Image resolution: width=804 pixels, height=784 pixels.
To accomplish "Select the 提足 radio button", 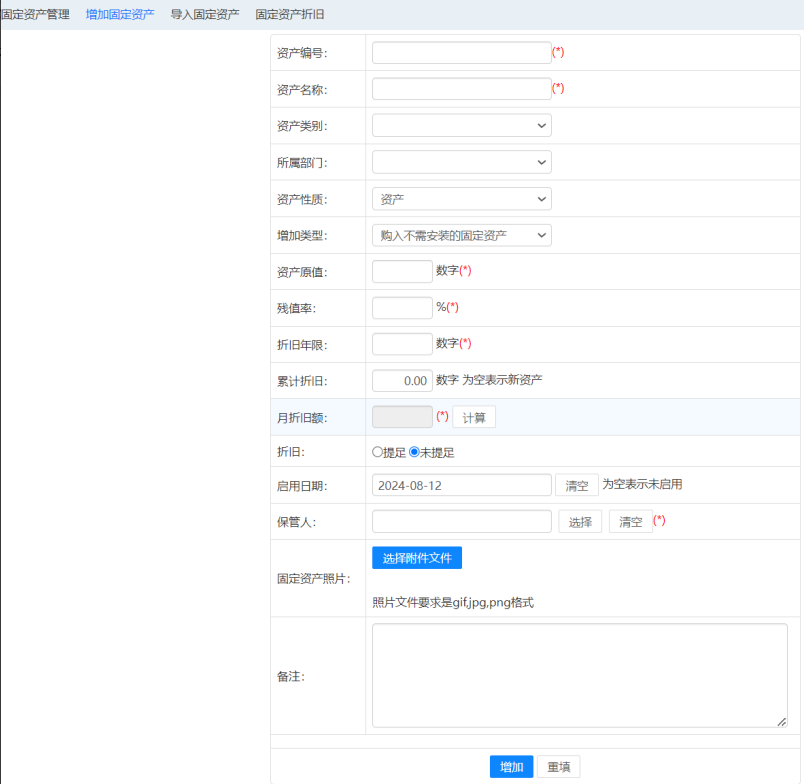I will tap(378, 452).
